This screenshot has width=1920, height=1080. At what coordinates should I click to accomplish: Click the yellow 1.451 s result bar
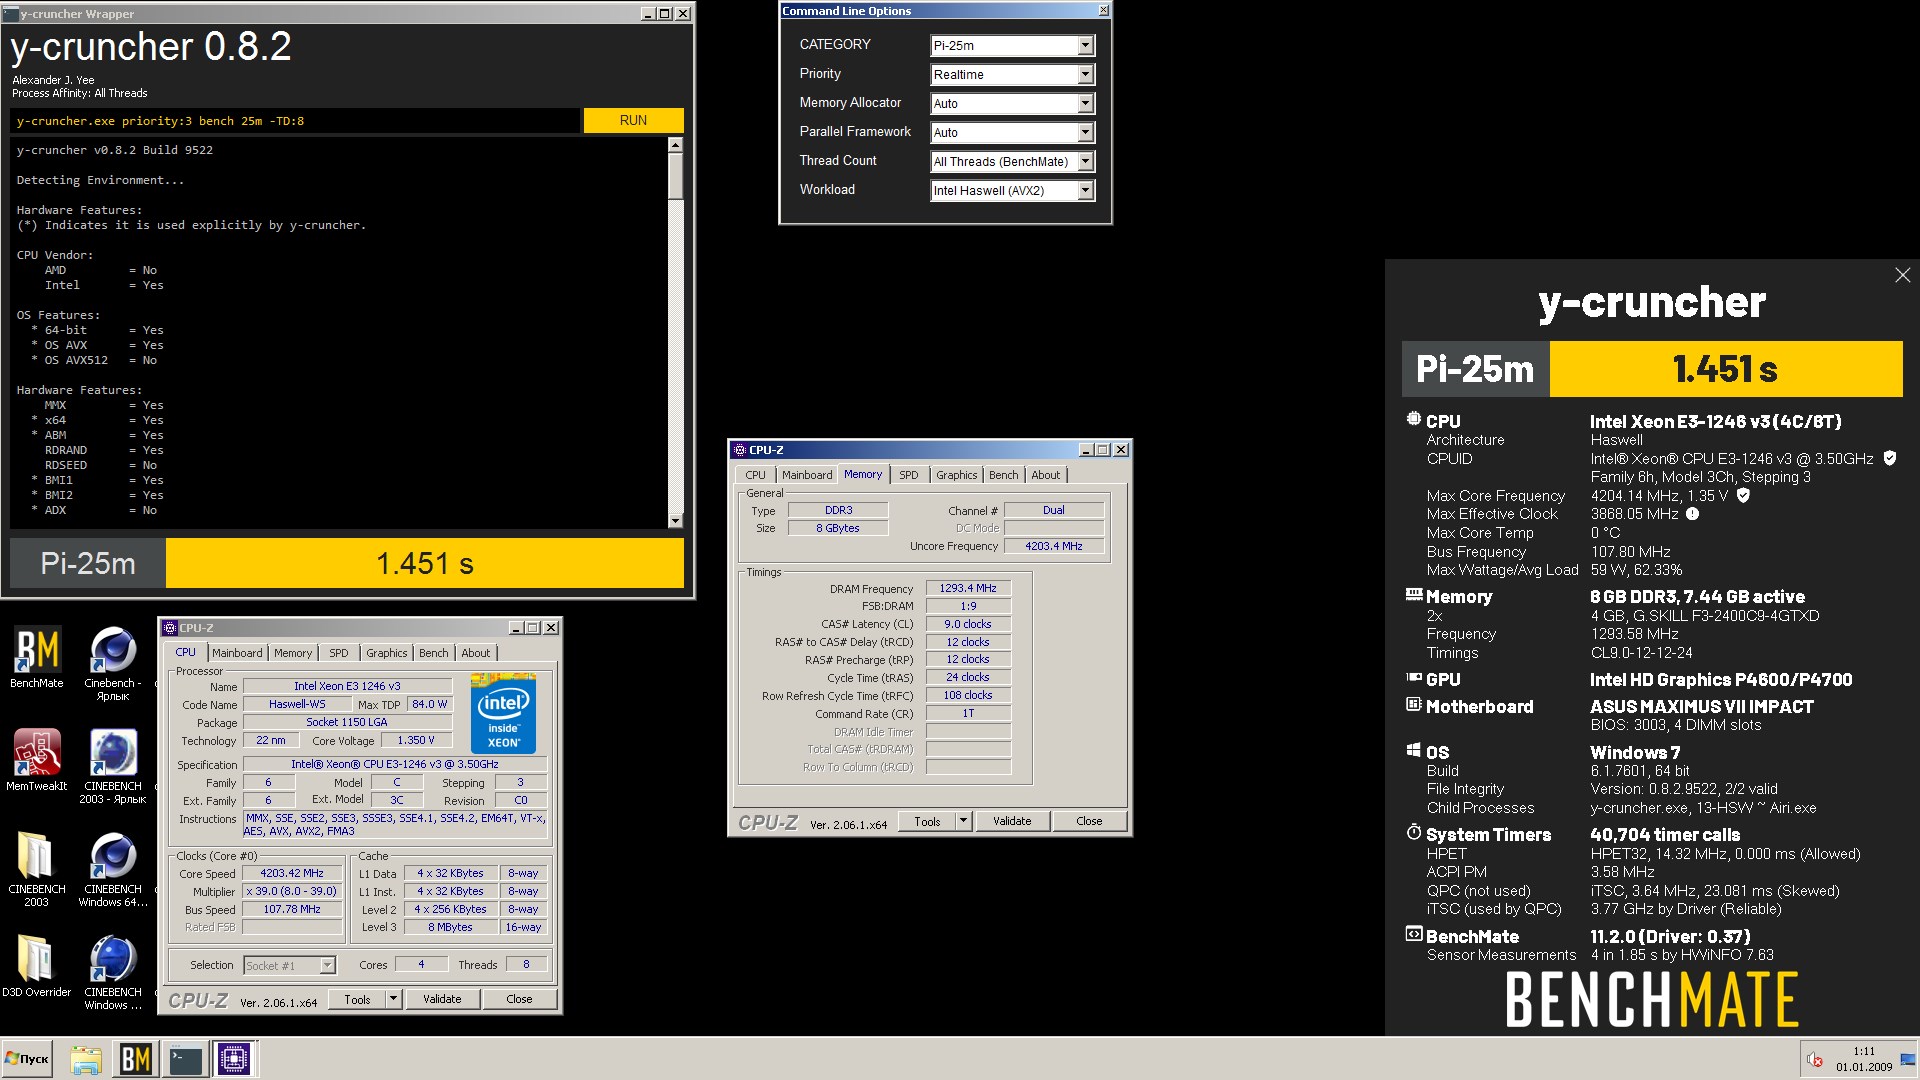pyautogui.click(x=425, y=563)
